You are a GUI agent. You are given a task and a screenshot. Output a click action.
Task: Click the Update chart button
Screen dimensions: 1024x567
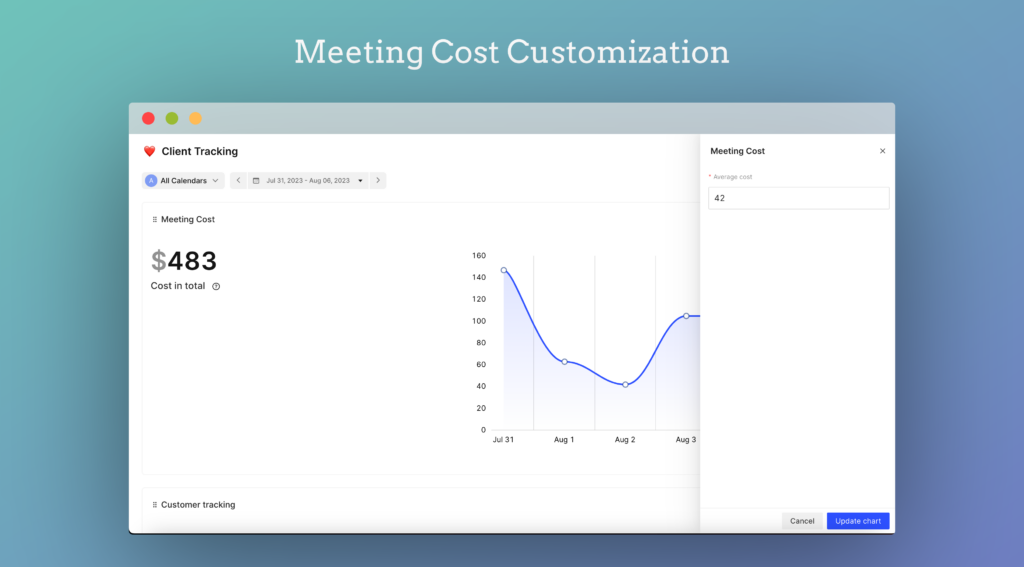858,521
